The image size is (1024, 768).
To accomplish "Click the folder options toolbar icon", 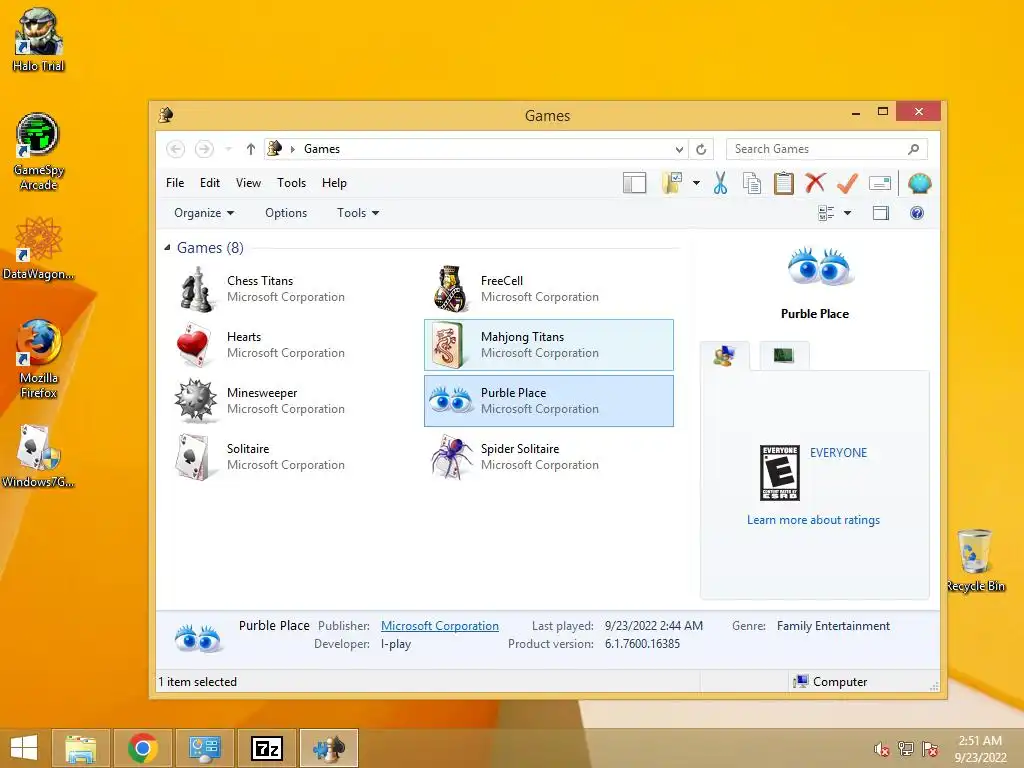I will [671, 184].
